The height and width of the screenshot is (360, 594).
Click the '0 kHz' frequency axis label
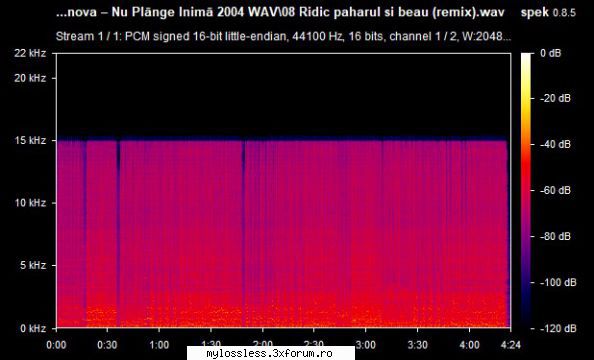33,328
